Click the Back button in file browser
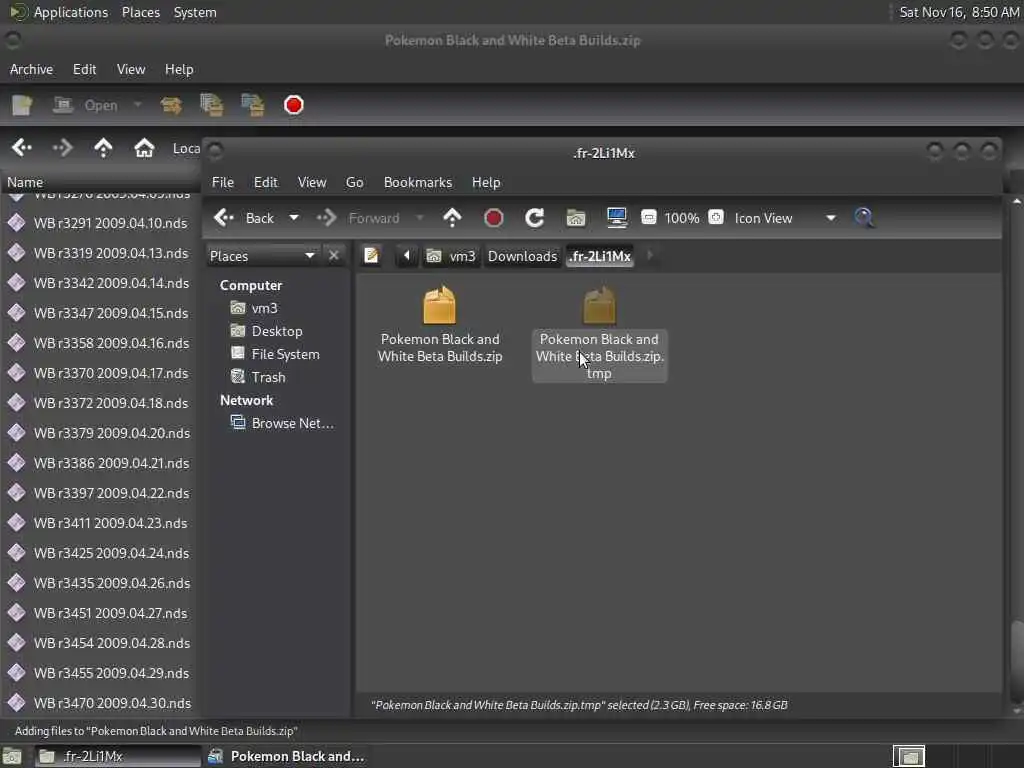 pyautogui.click(x=244, y=218)
